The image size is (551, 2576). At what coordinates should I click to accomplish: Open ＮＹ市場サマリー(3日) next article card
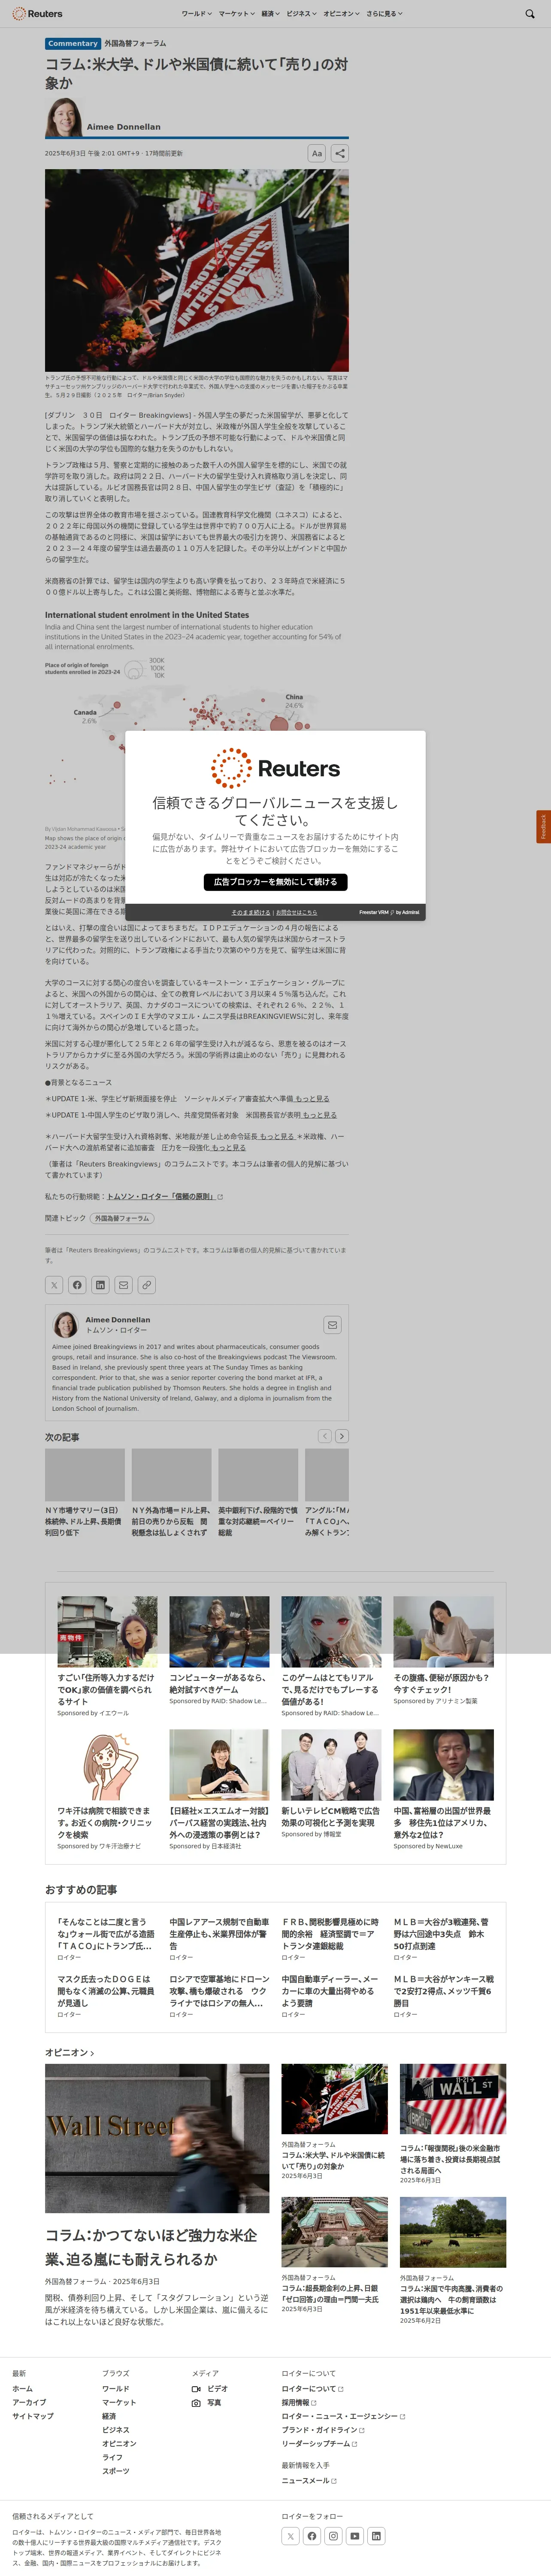[85, 1493]
